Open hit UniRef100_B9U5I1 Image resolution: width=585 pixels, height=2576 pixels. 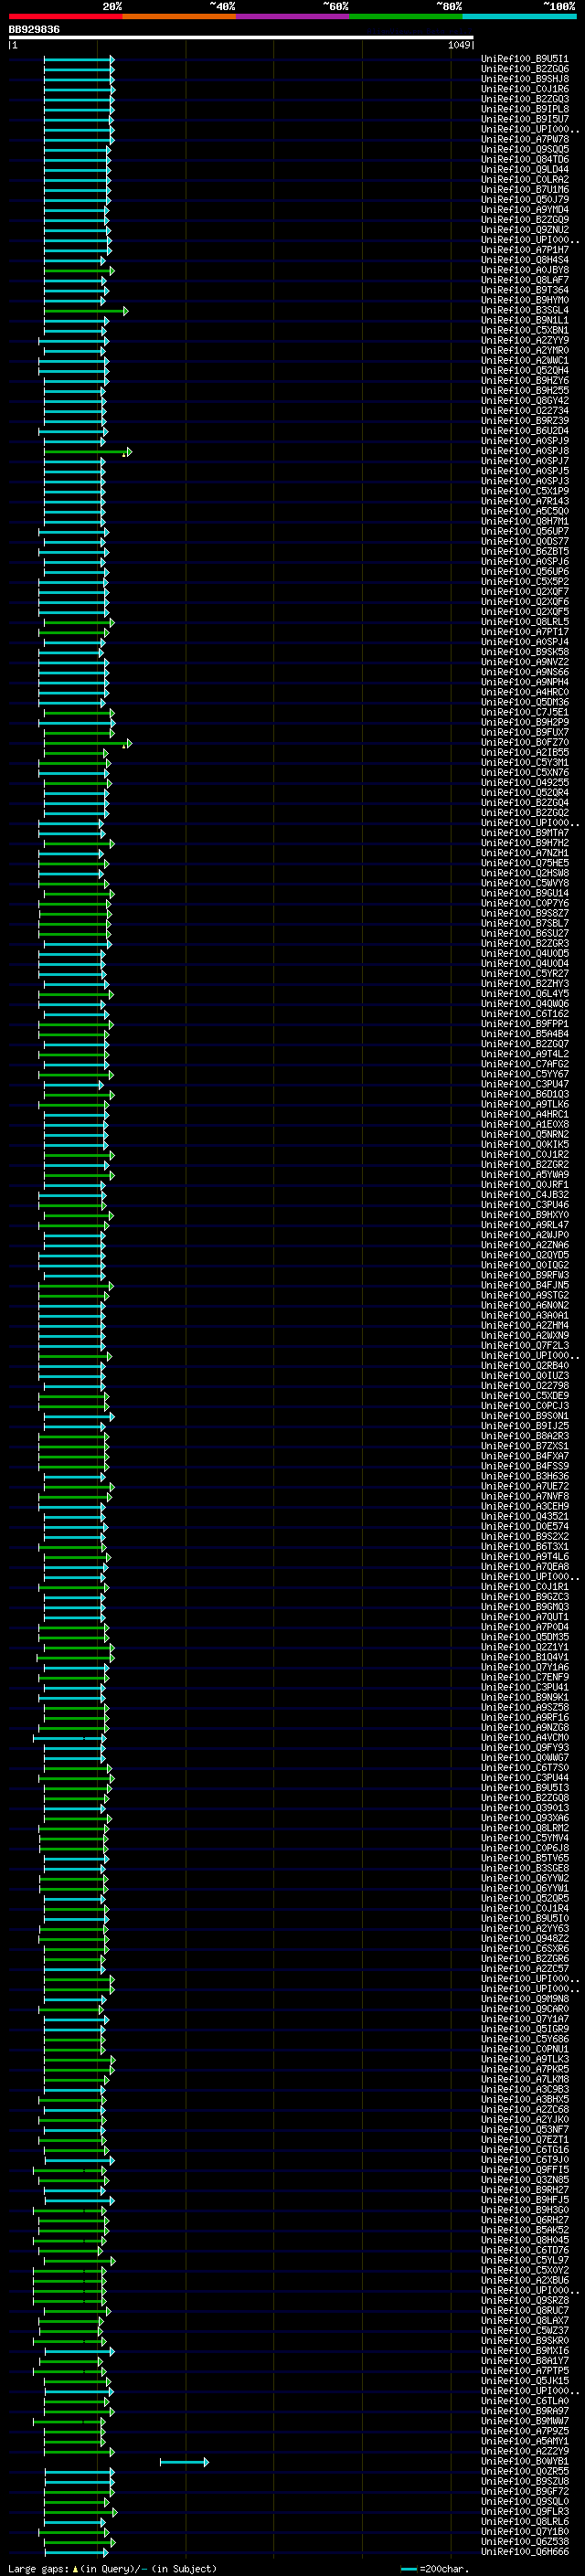click(x=525, y=59)
